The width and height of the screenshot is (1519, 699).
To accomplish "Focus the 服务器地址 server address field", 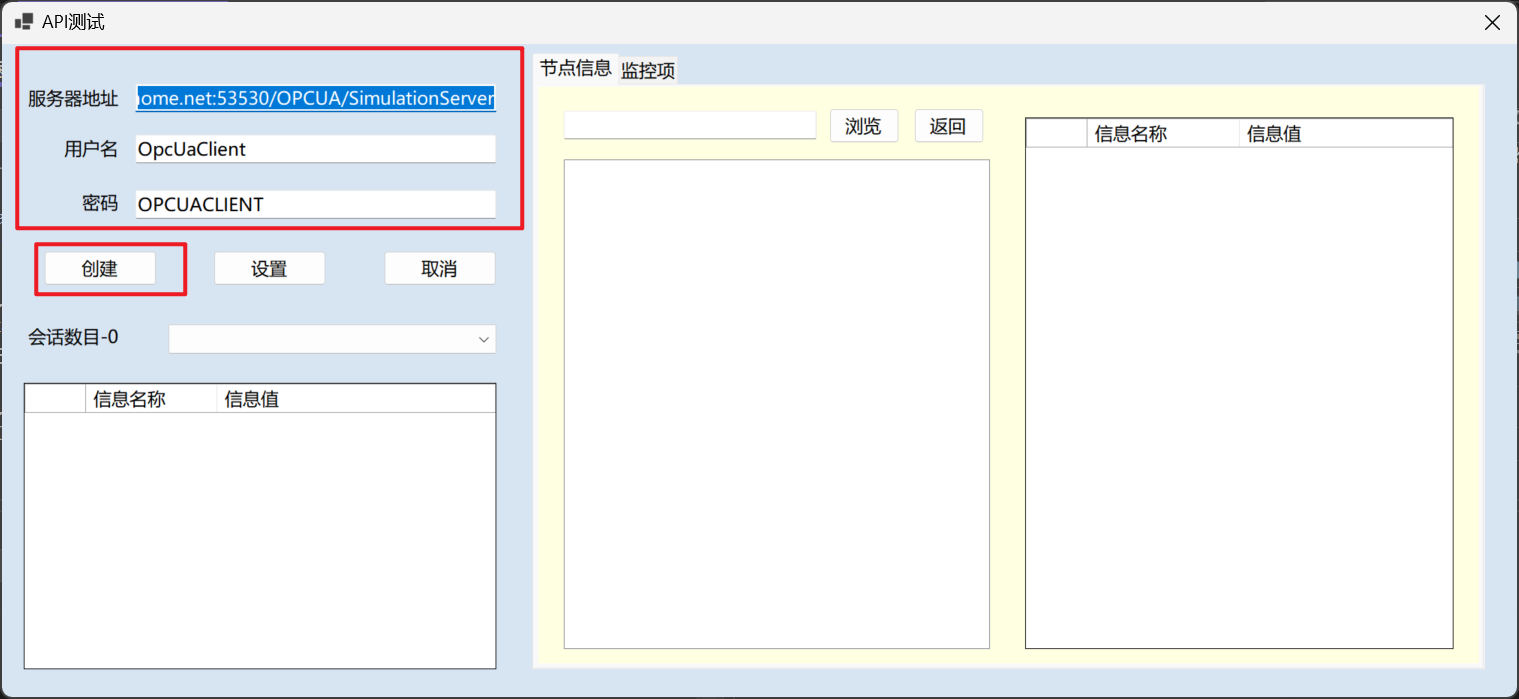I will click(x=316, y=98).
